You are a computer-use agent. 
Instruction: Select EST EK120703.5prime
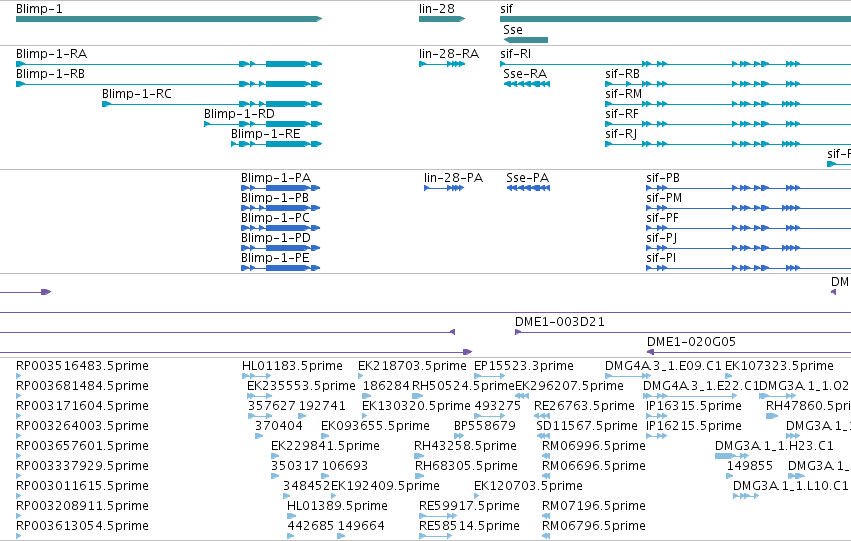[528, 486]
